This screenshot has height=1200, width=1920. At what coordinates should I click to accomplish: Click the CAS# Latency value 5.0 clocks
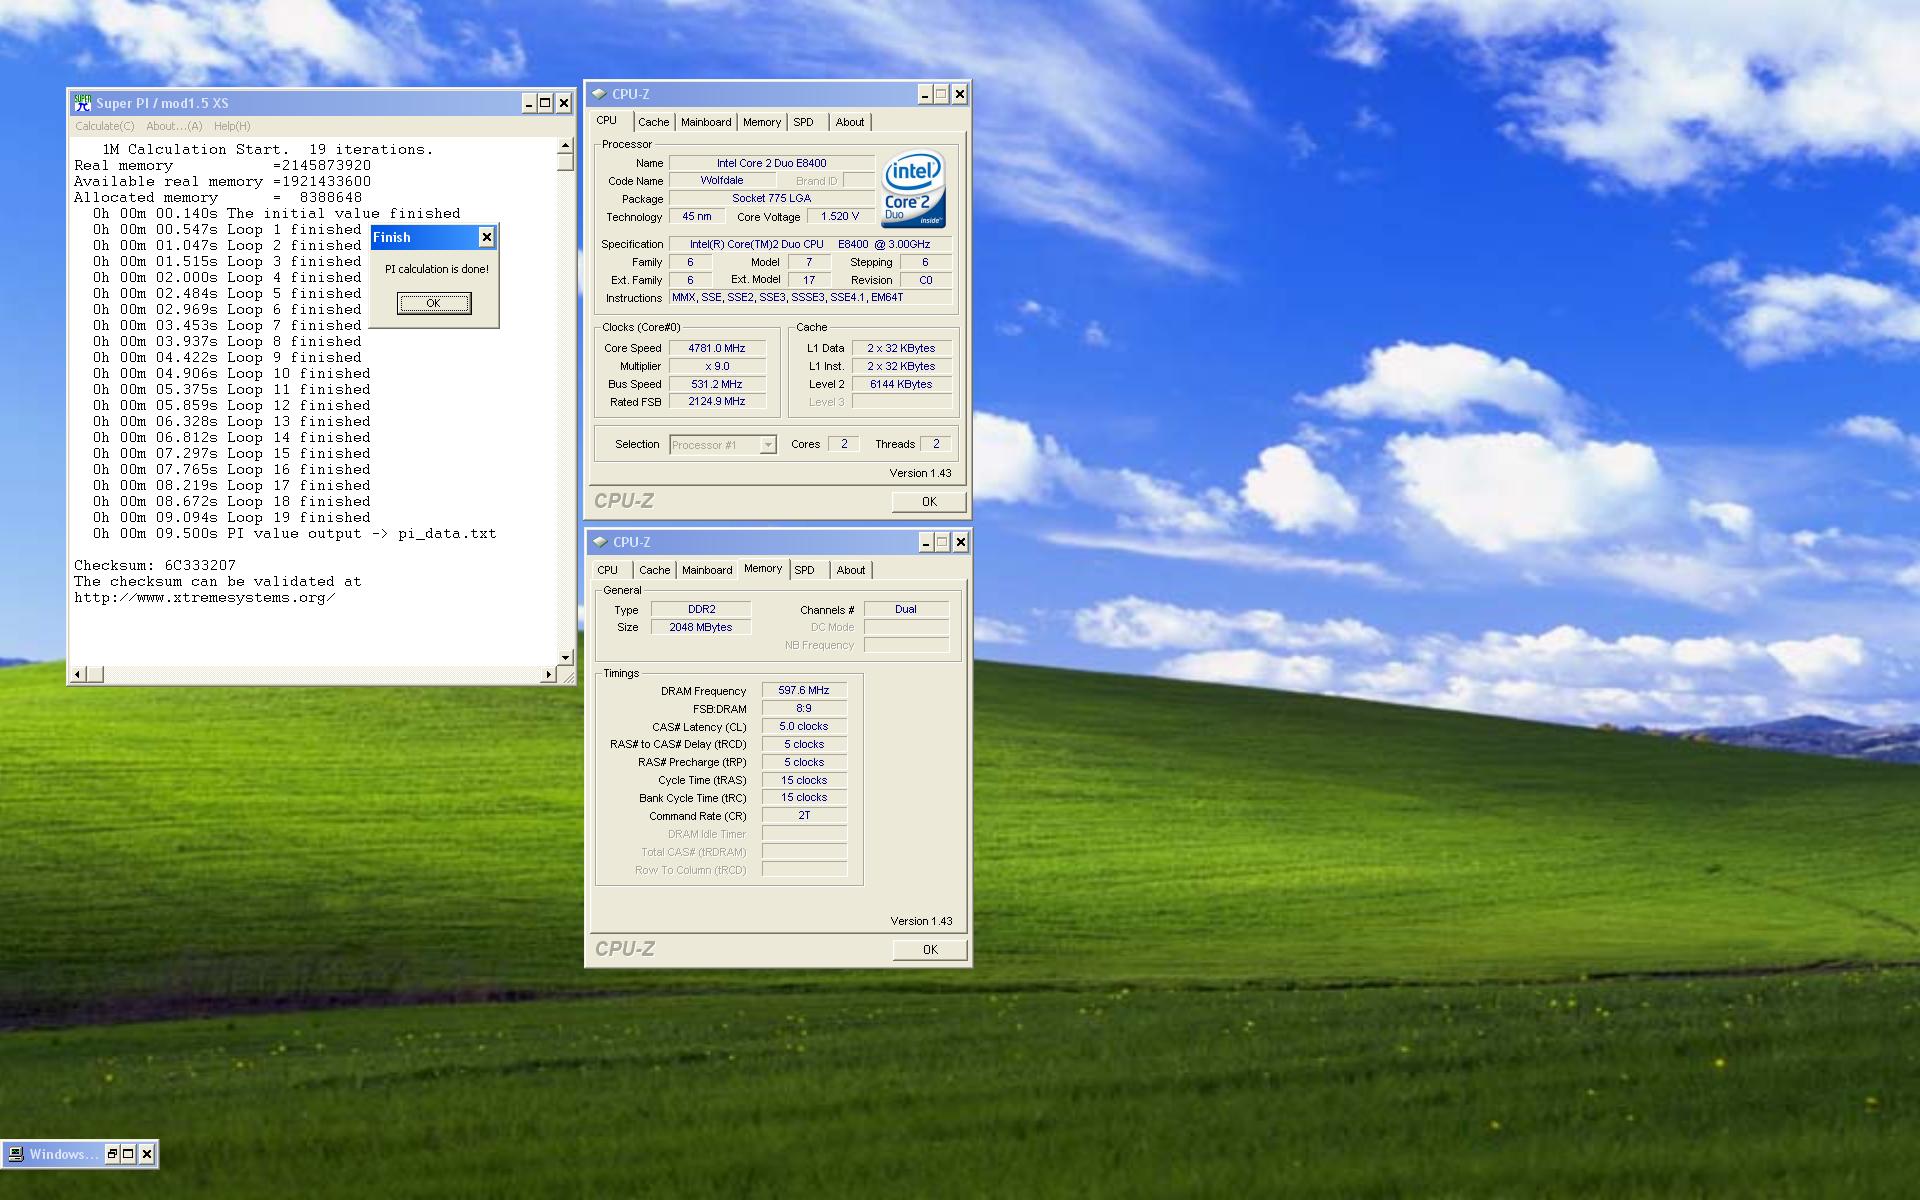coord(804,726)
